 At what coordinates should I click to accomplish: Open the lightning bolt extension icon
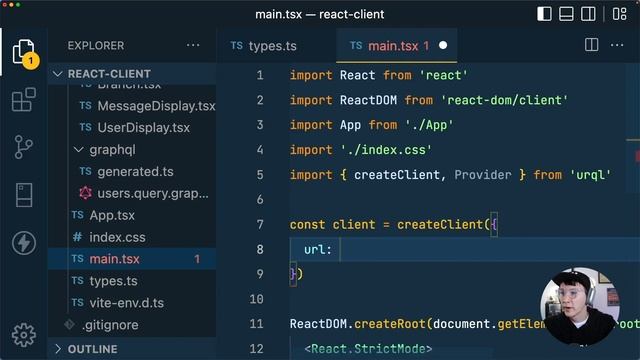24,243
